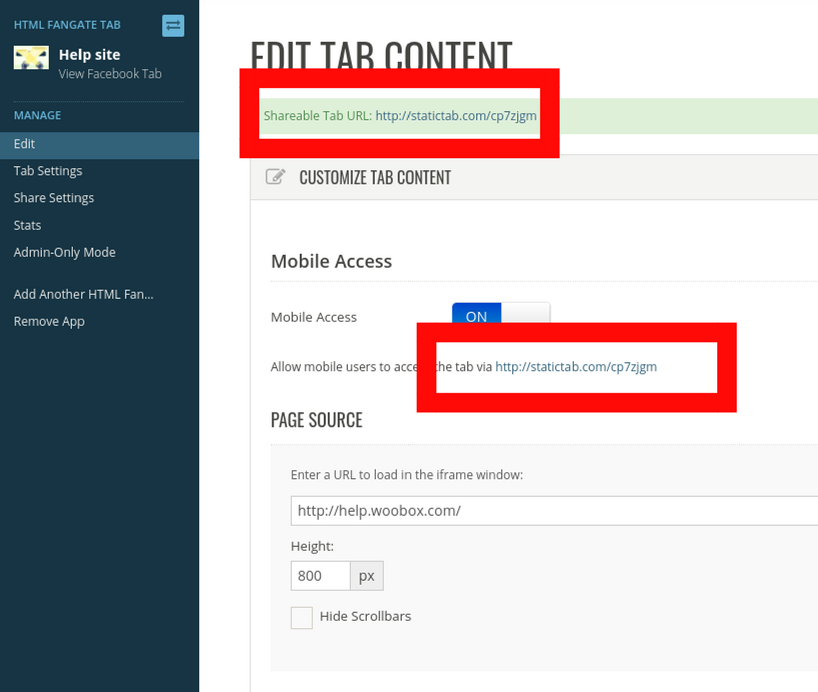Click the switch app icon in sidebar header
The height and width of the screenshot is (692, 818).
pyautogui.click(x=174, y=25)
